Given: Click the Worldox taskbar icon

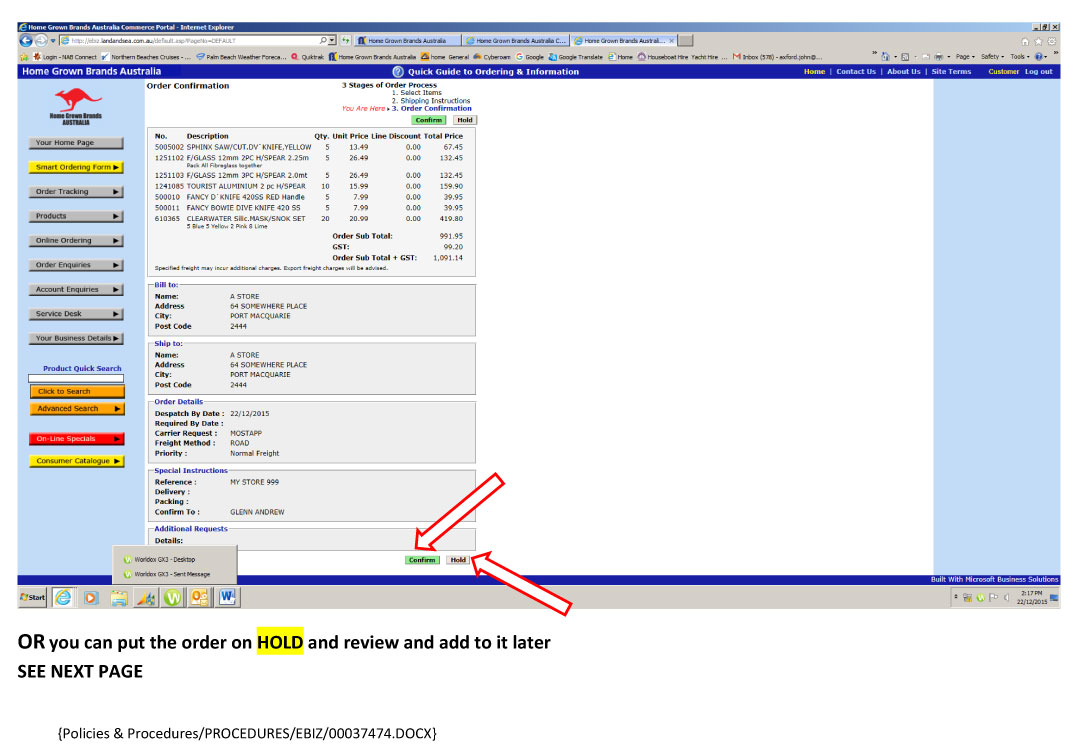Looking at the screenshot, I should (171, 597).
